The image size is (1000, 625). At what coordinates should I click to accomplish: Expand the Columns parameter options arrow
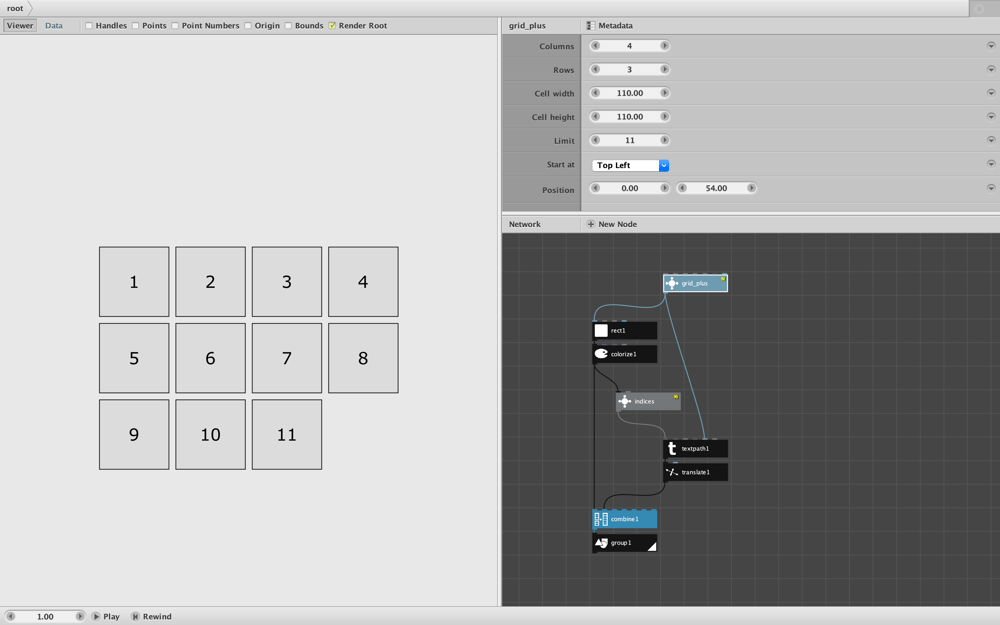991,45
